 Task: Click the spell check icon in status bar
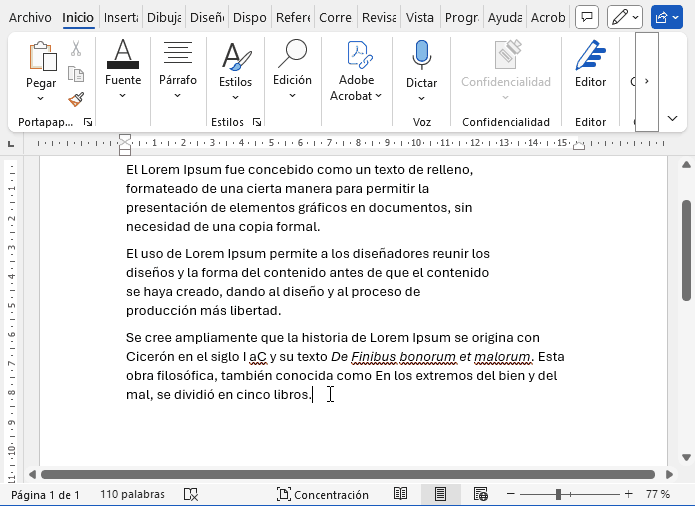[x=191, y=494]
